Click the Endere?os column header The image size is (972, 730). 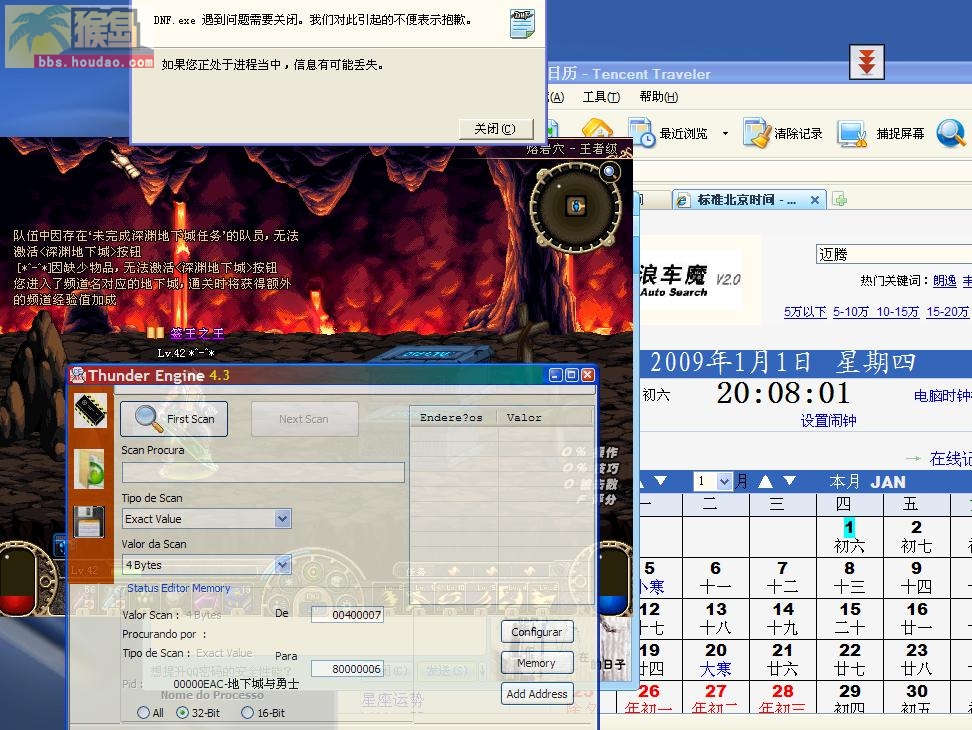(451, 418)
